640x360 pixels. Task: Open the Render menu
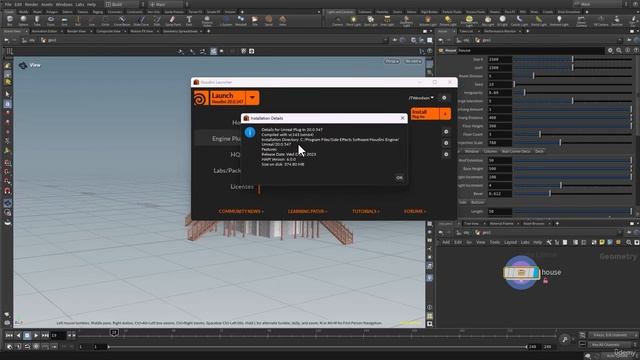(x=31, y=4)
